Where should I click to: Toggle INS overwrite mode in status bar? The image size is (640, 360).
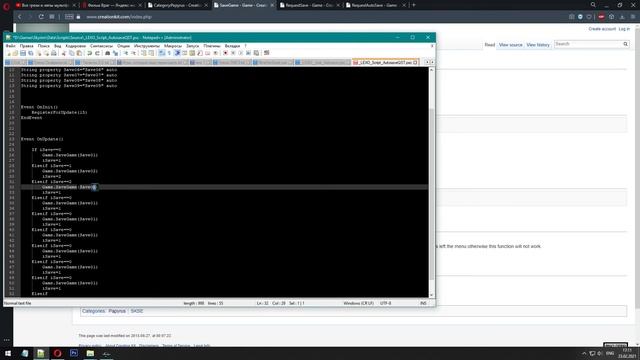423,303
